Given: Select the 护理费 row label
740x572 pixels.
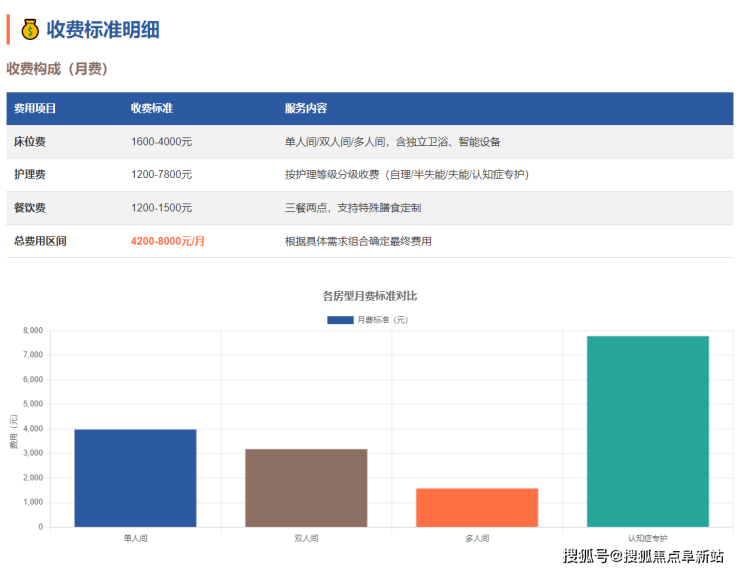Looking at the screenshot, I should [29, 175].
